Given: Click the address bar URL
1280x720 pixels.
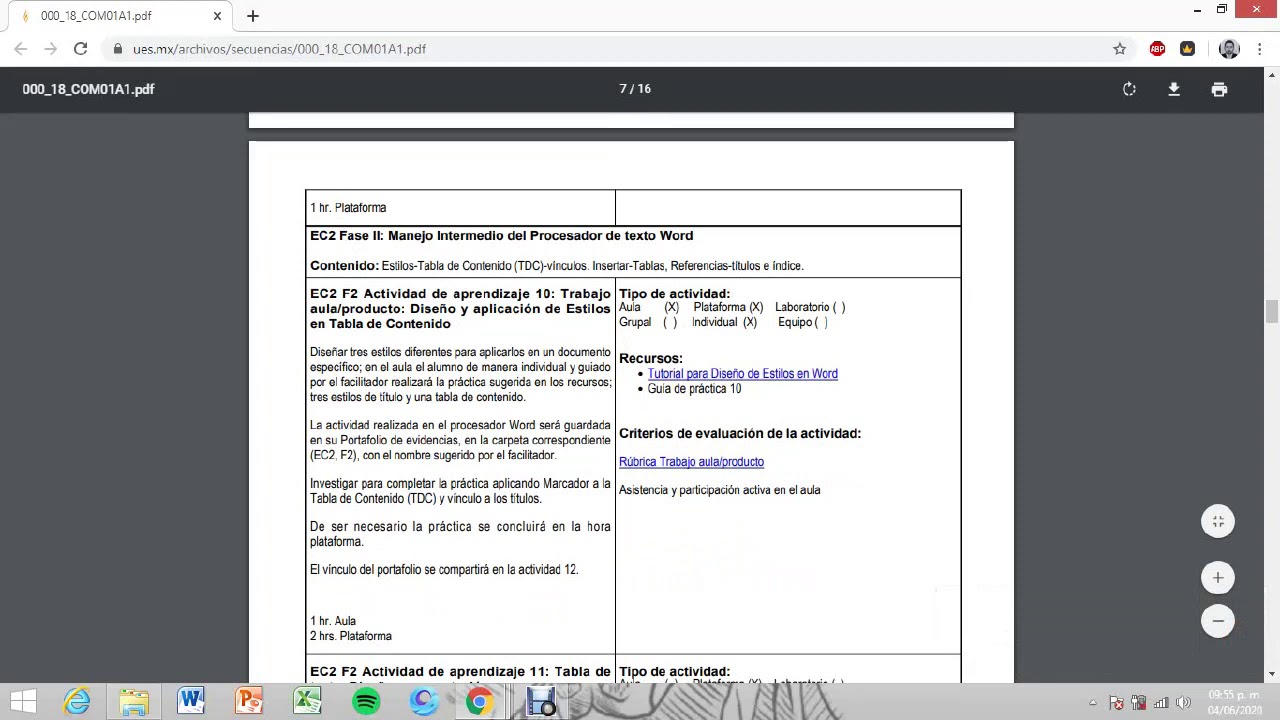Looking at the screenshot, I should coord(279,49).
